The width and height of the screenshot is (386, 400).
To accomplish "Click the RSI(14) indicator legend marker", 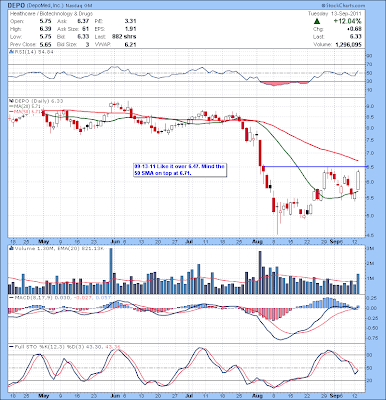I will tap(10, 52).
